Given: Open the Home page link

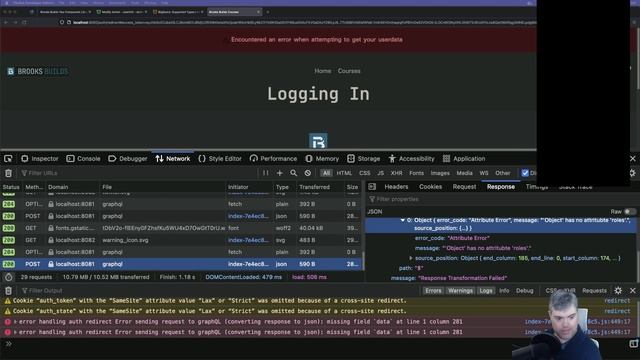Looking at the screenshot, I should 322,71.
